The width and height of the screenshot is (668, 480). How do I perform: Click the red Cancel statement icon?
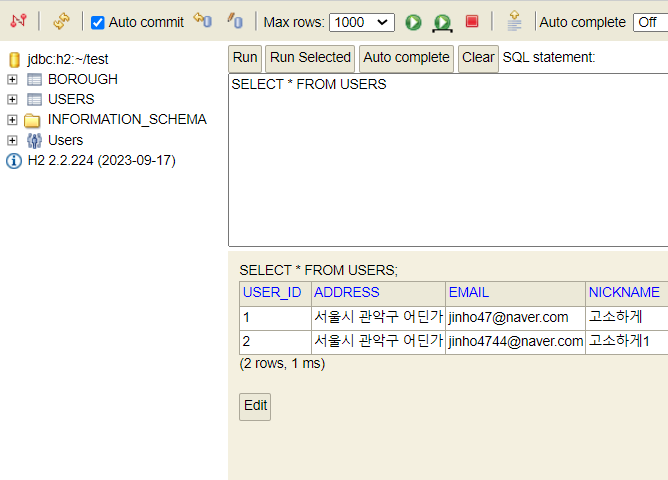[x=472, y=21]
